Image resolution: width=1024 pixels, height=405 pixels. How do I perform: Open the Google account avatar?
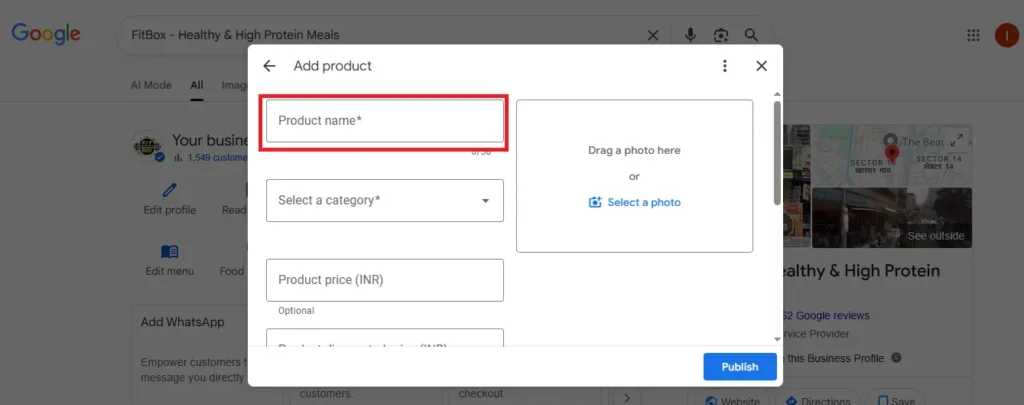pos(1006,35)
